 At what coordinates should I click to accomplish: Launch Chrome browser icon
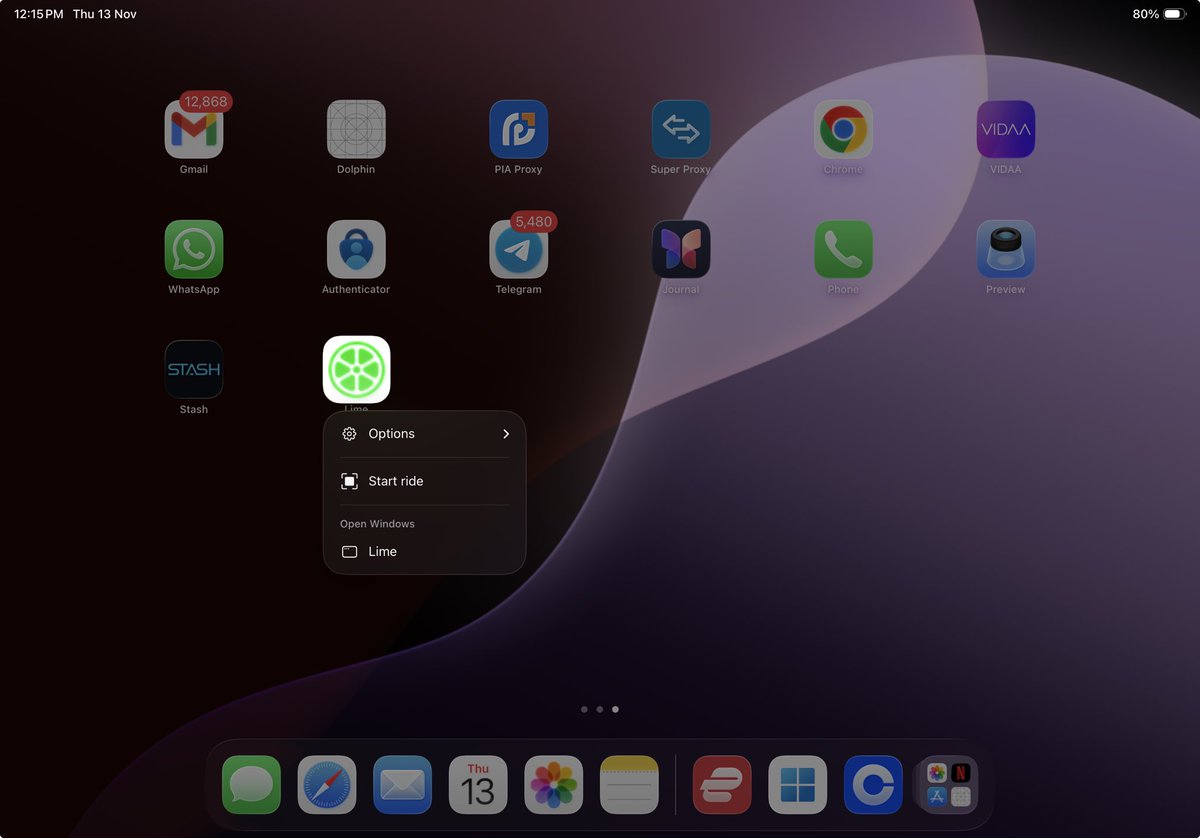[x=843, y=129]
